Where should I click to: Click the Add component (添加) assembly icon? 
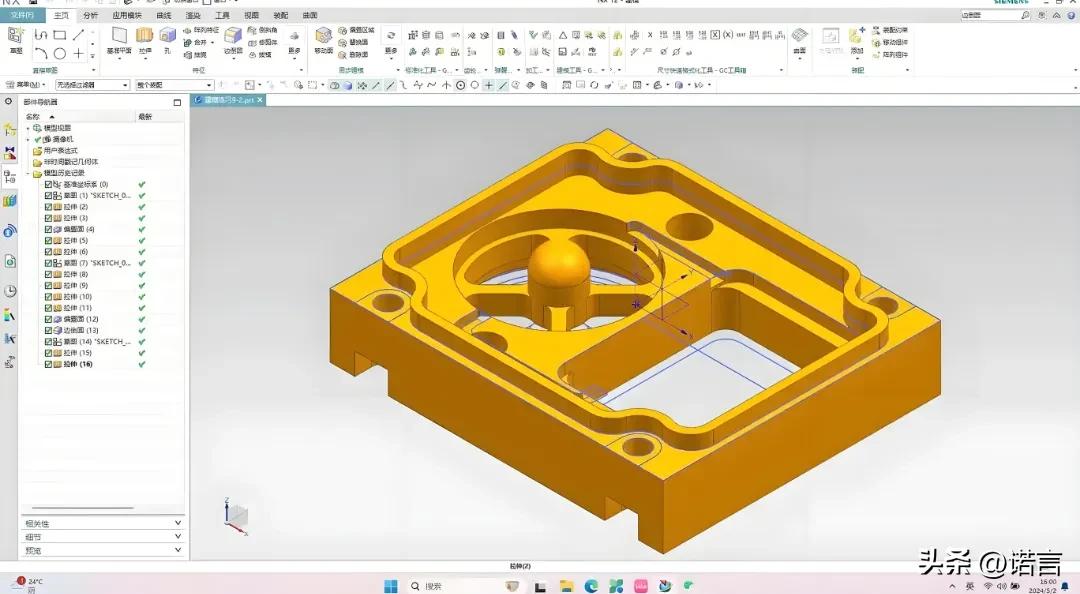(x=857, y=38)
